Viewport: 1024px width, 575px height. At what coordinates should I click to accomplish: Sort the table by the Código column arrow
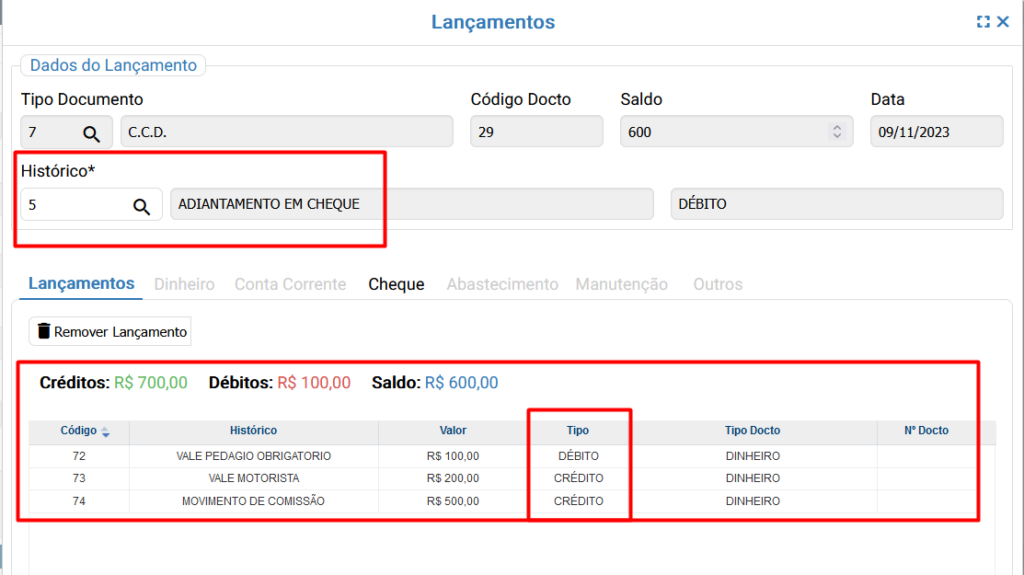[x=106, y=431]
